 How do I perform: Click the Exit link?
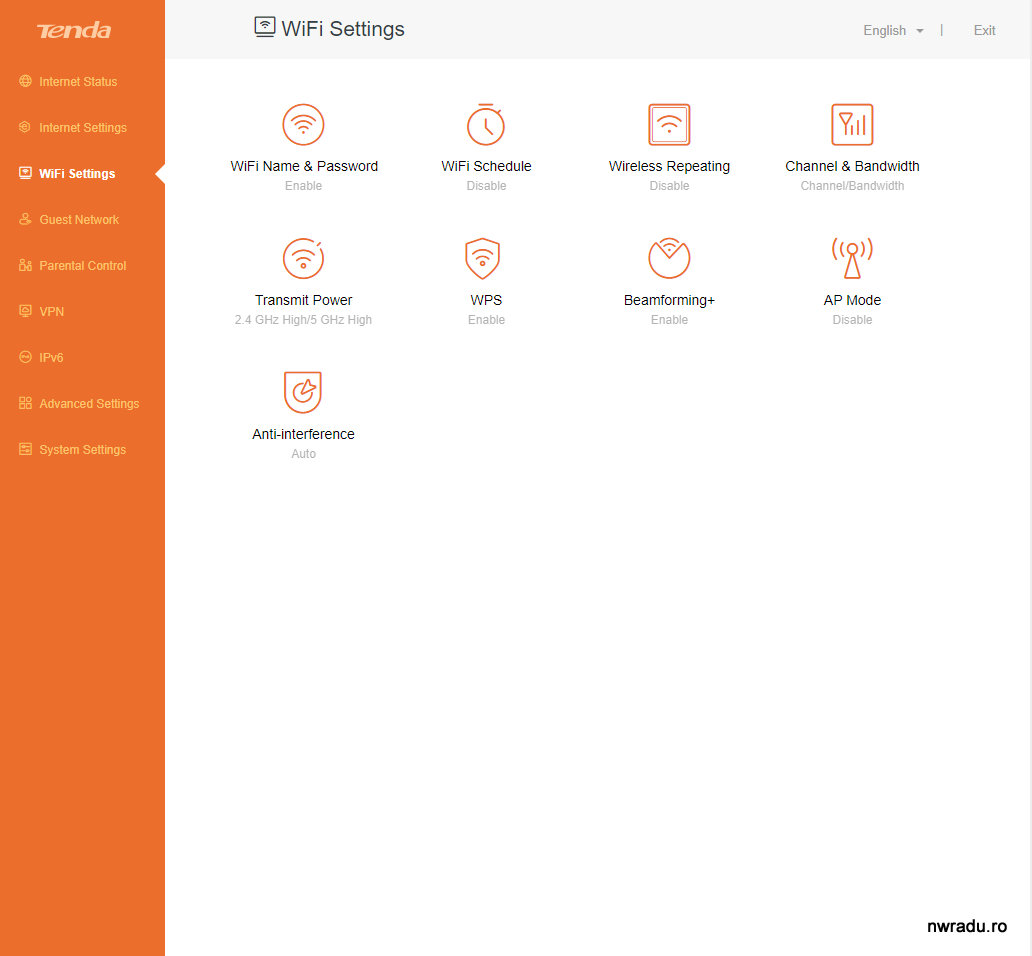(x=984, y=31)
